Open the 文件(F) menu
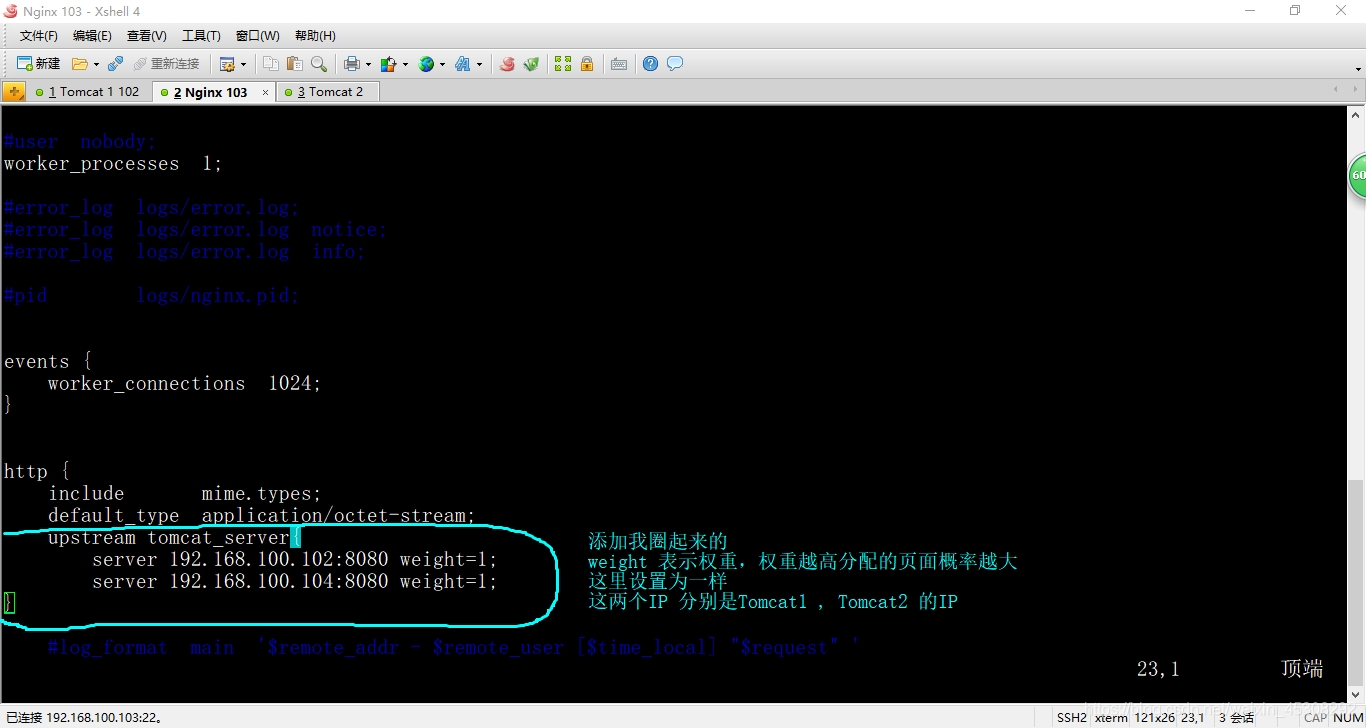Viewport: 1366px width, 728px height. tap(39, 36)
